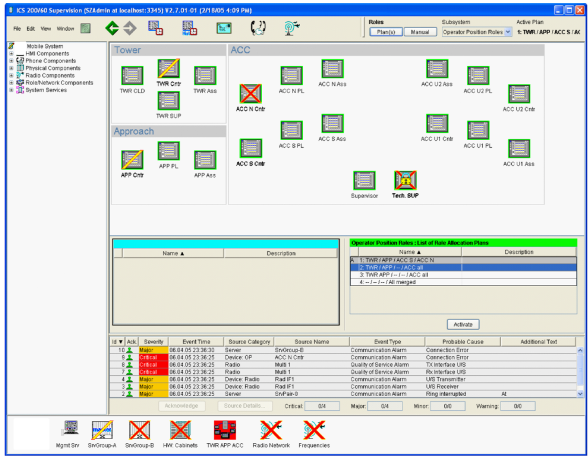Expand the Role/Network Components tree node

click(11, 83)
